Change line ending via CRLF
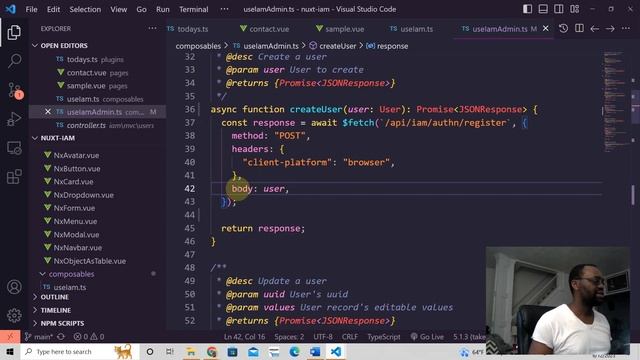This screenshot has height=360, width=640. click(350, 337)
